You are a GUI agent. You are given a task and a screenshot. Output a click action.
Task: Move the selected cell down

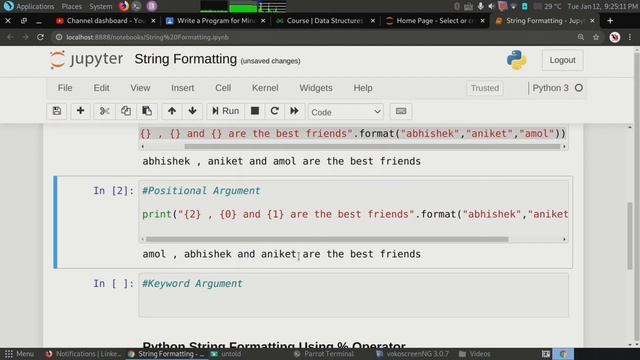pos(193,111)
